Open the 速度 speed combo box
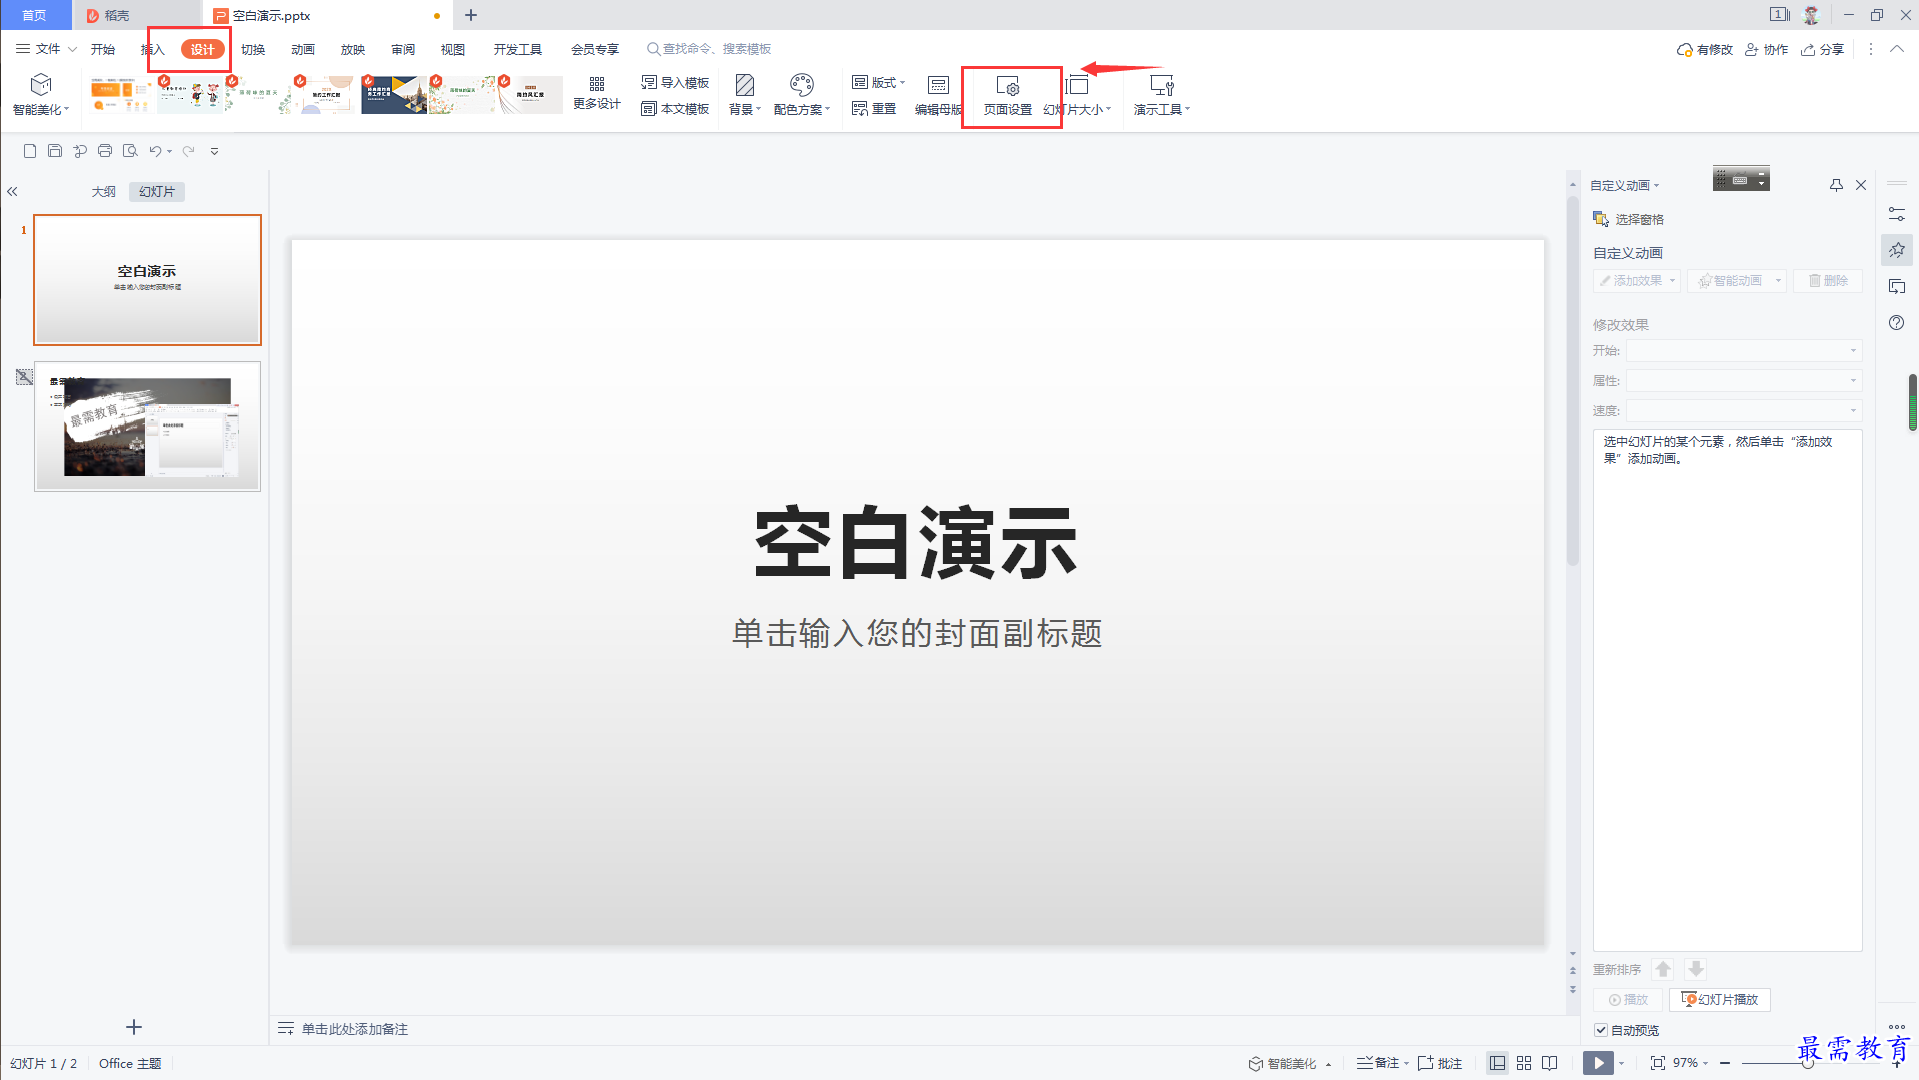The image size is (1919, 1080). click(1744, 411)
